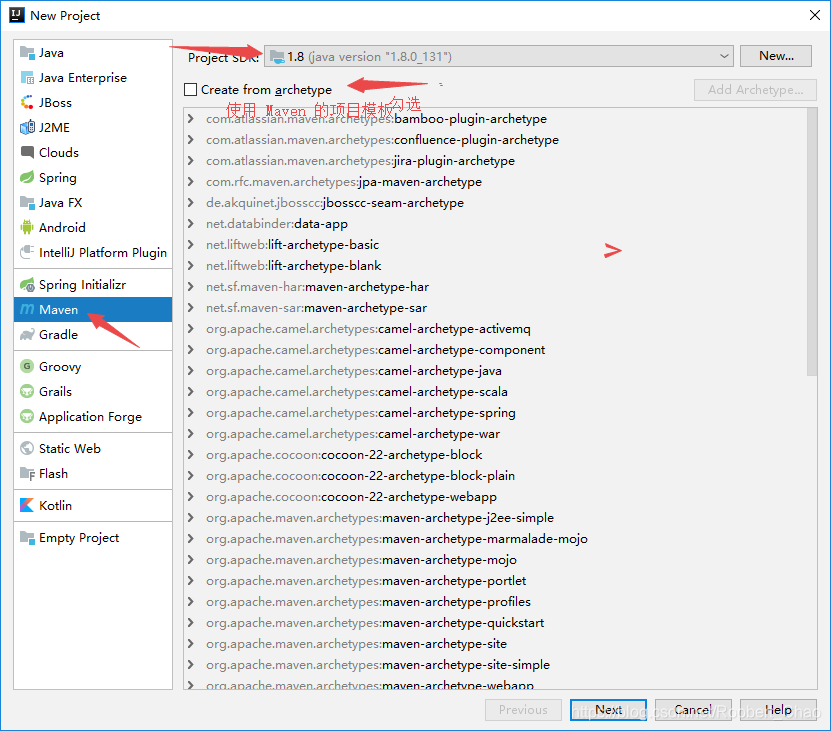Click the J2ME icon

[x=27, y=127]
